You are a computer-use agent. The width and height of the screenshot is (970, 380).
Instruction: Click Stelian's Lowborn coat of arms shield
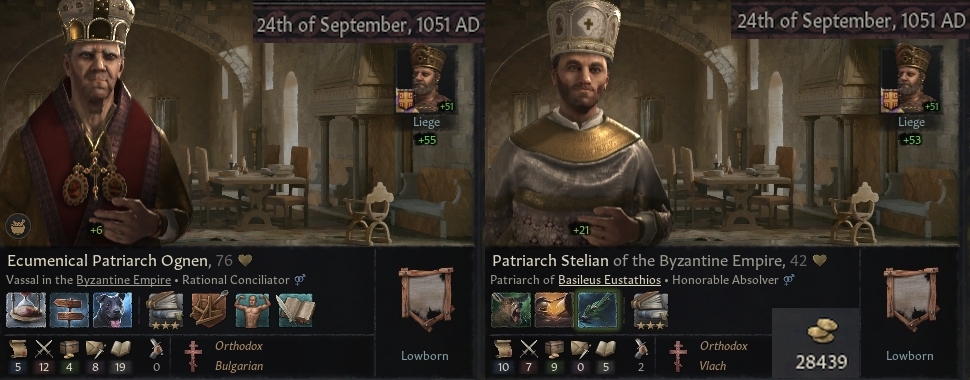[909, 299]
